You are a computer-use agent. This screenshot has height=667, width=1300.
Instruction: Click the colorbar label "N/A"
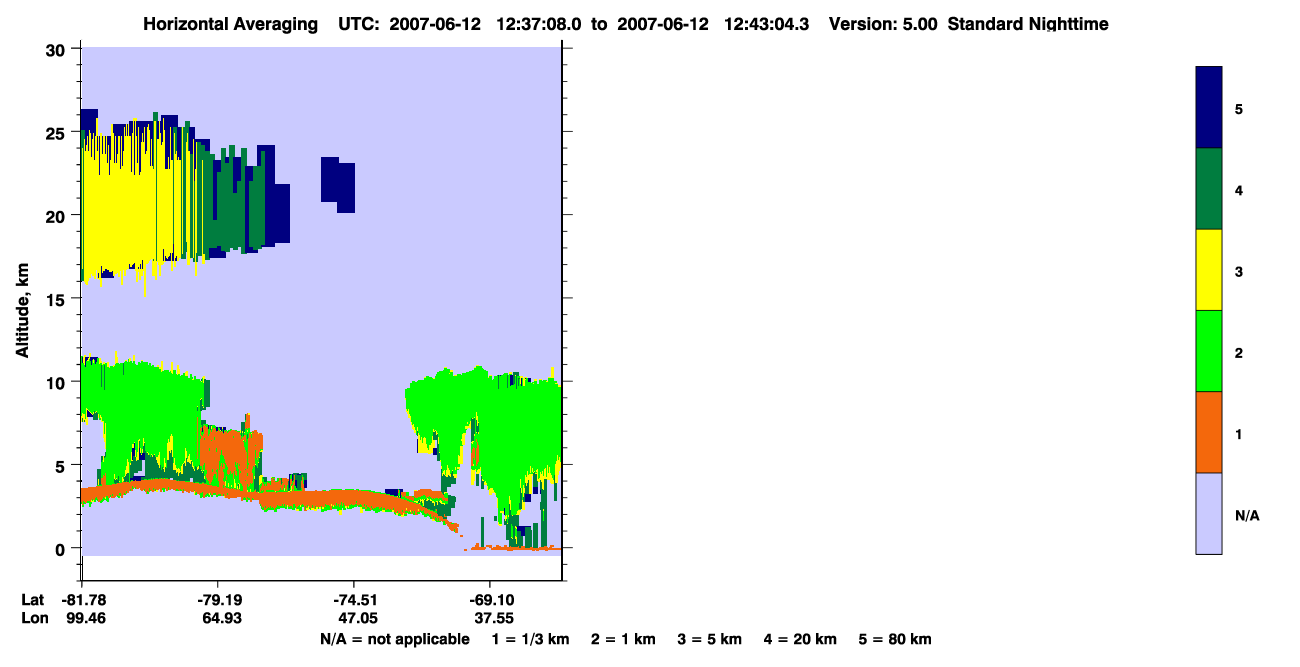pos(1247,515)
